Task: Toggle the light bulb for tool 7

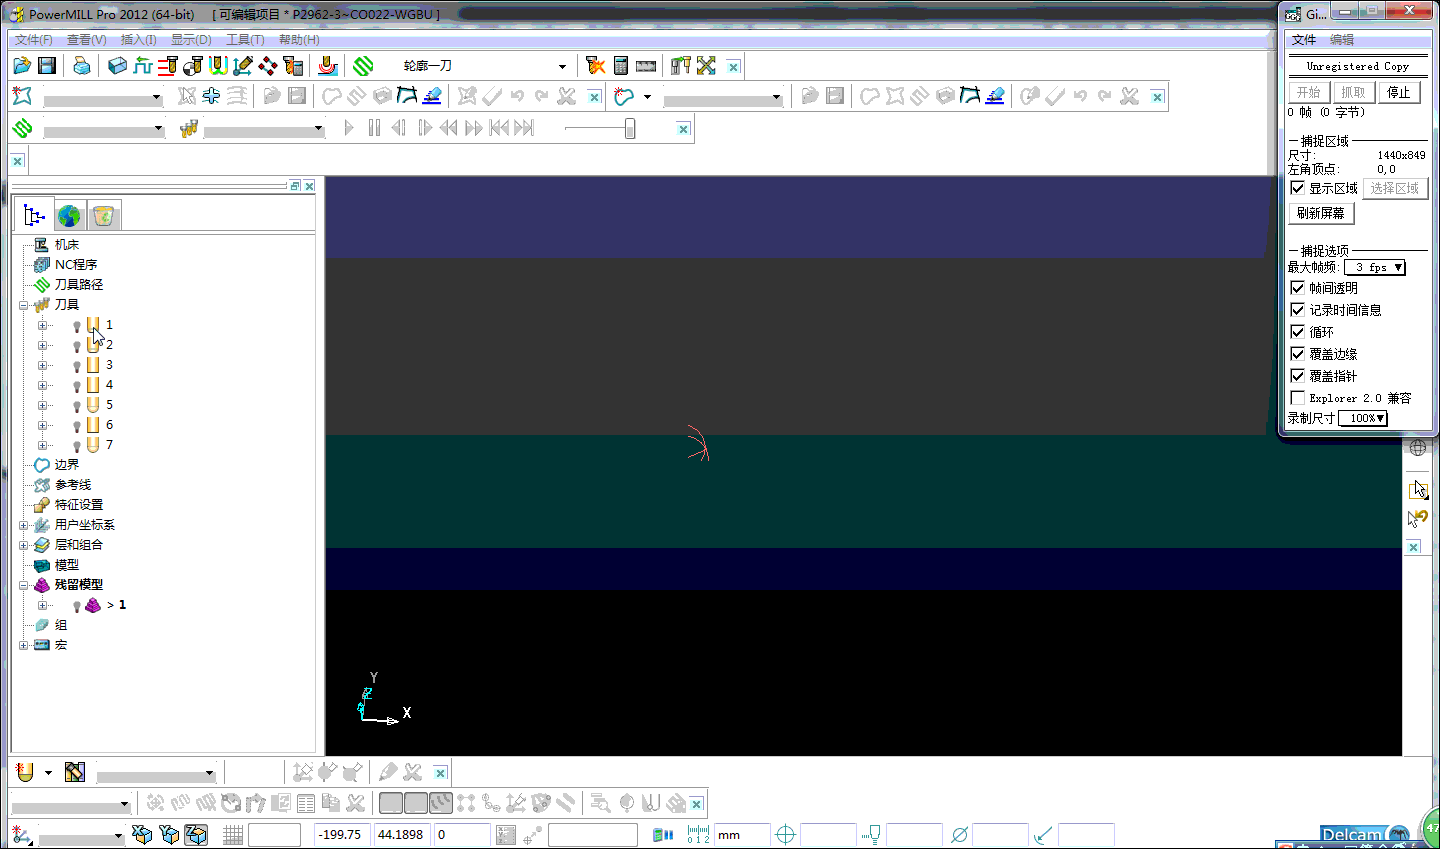Action: pos(77,446)
